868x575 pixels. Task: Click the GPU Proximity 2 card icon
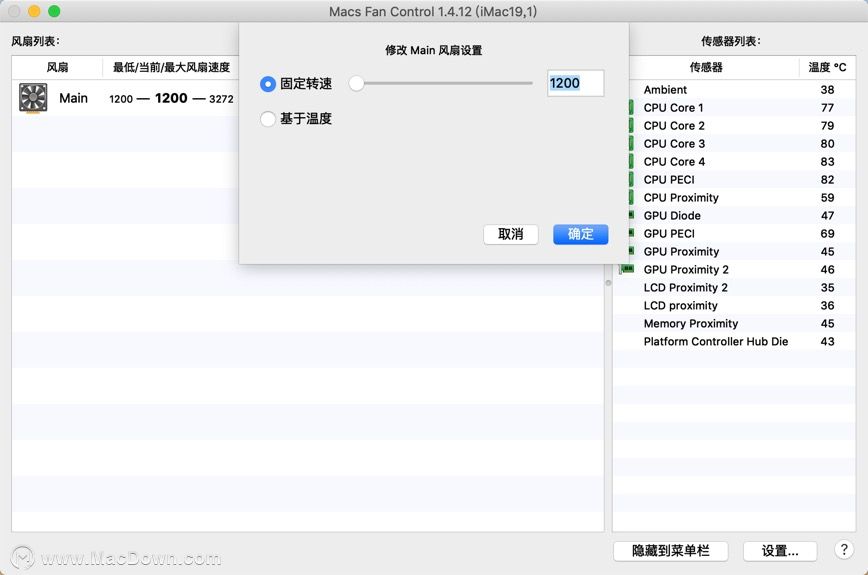click(627, 269)
